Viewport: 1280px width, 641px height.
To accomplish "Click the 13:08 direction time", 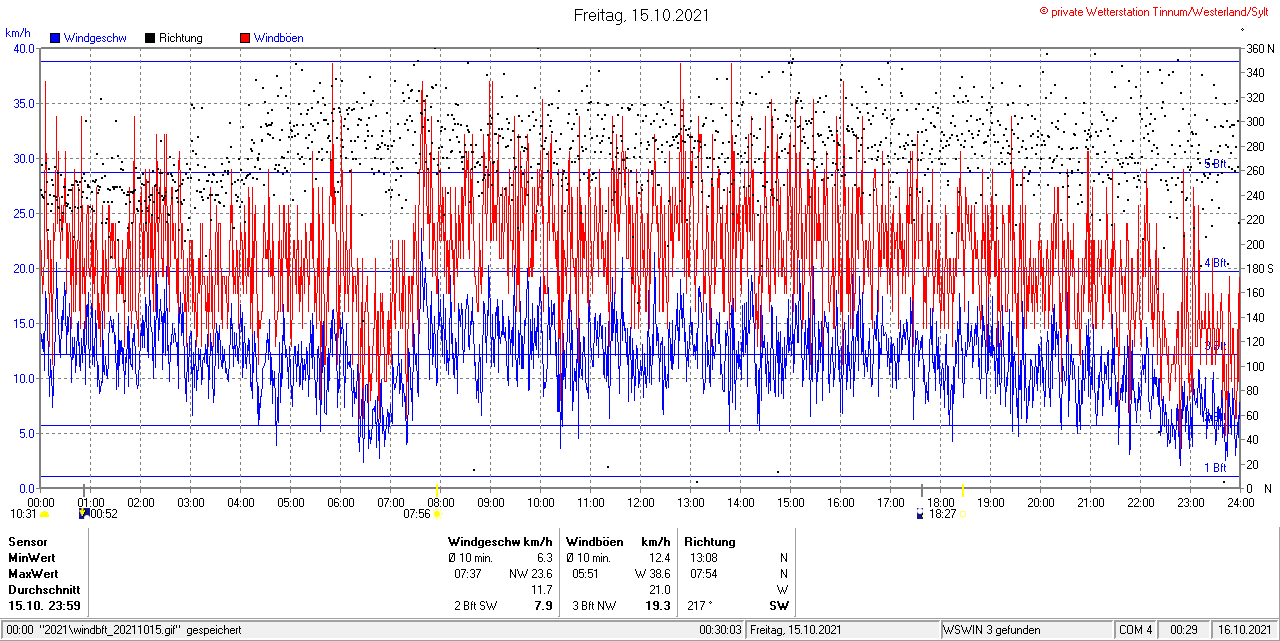I will 704,557.
